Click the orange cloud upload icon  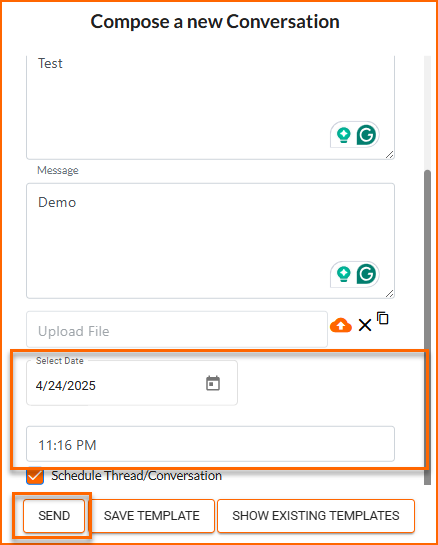[341, 325]
